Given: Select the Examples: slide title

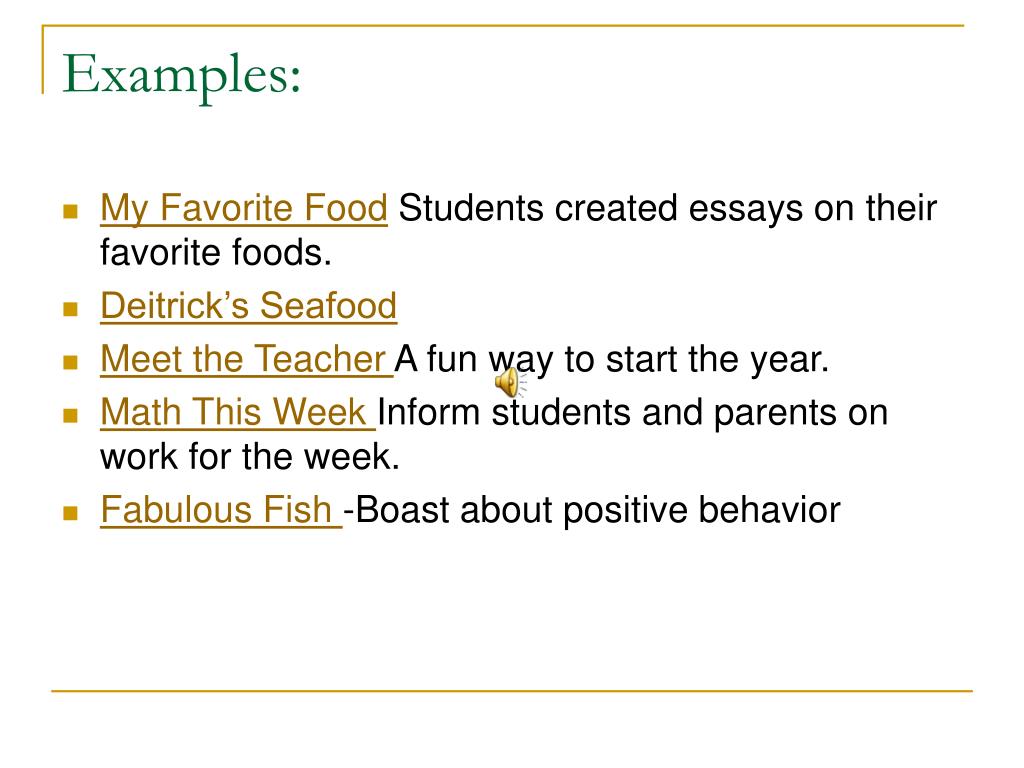Looking at the screenshot, I should [x=182, y=76].
